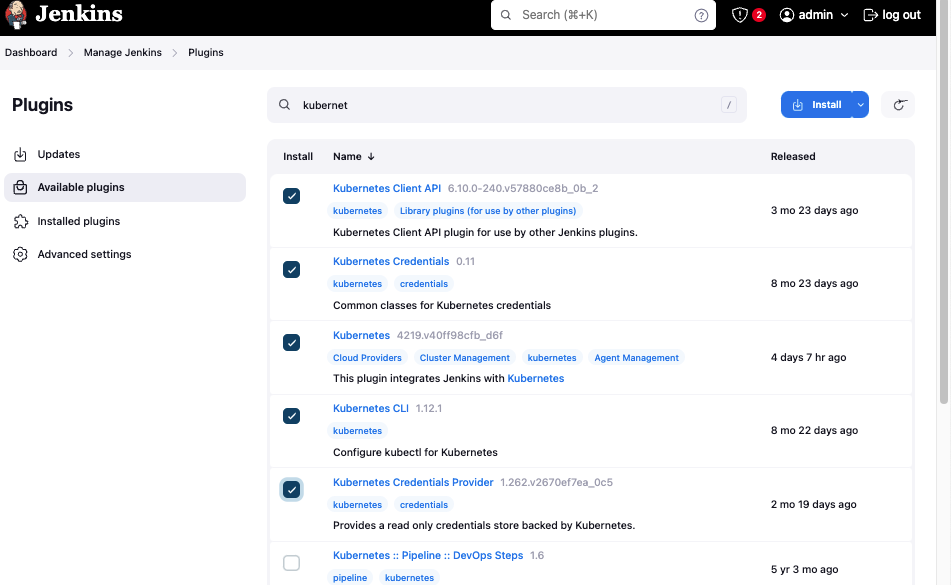This screenshot has height=585, width=951.
Task: Uncheck the Kubernetes CLI plugin
Action: coord(291,416)
